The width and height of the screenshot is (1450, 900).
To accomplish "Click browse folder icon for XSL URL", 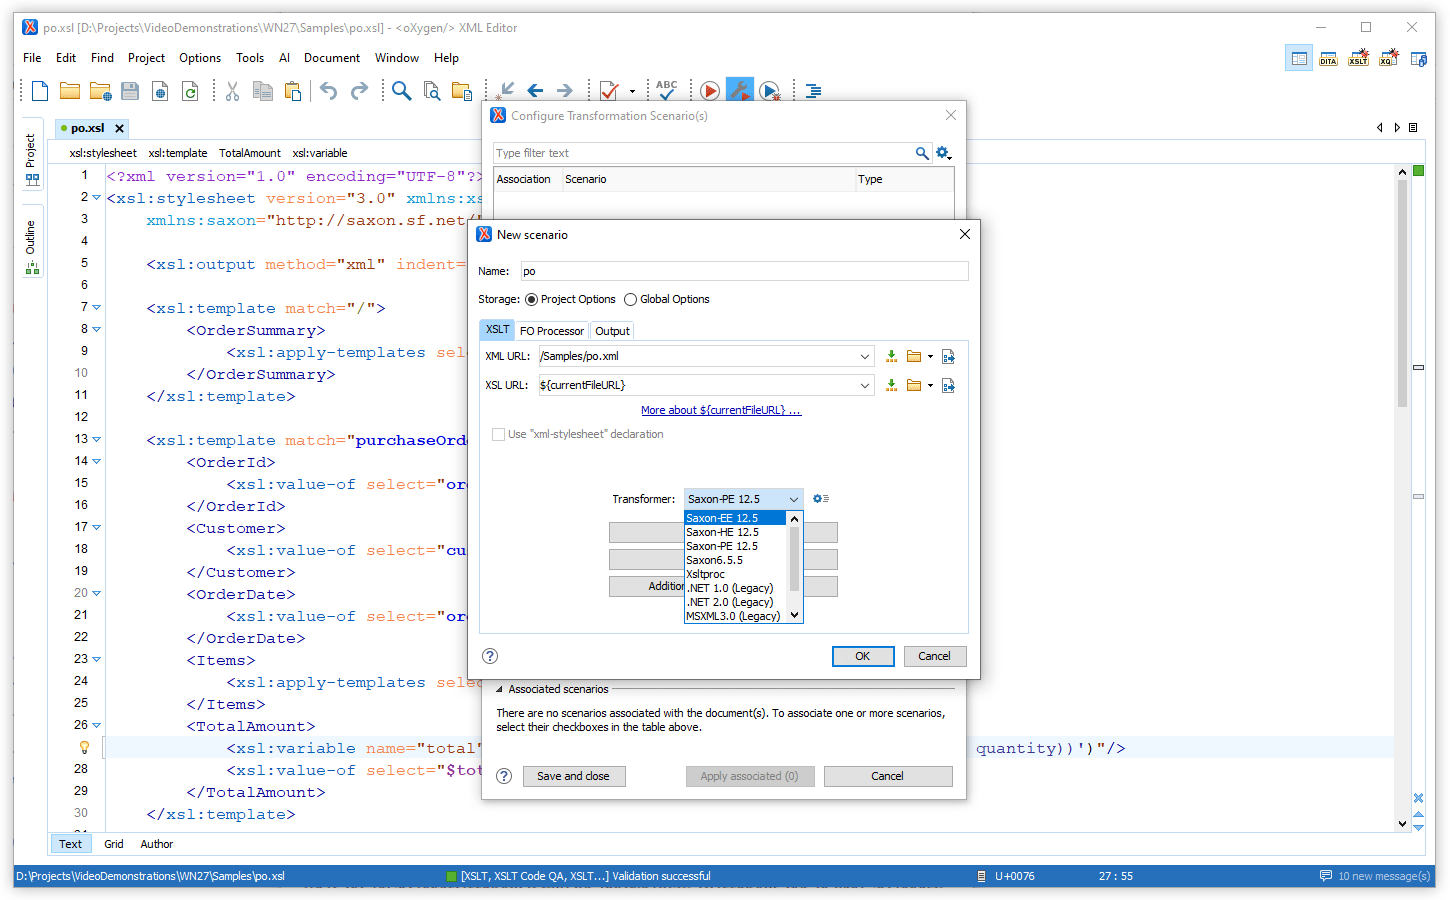I will click(x=914, y=385).
